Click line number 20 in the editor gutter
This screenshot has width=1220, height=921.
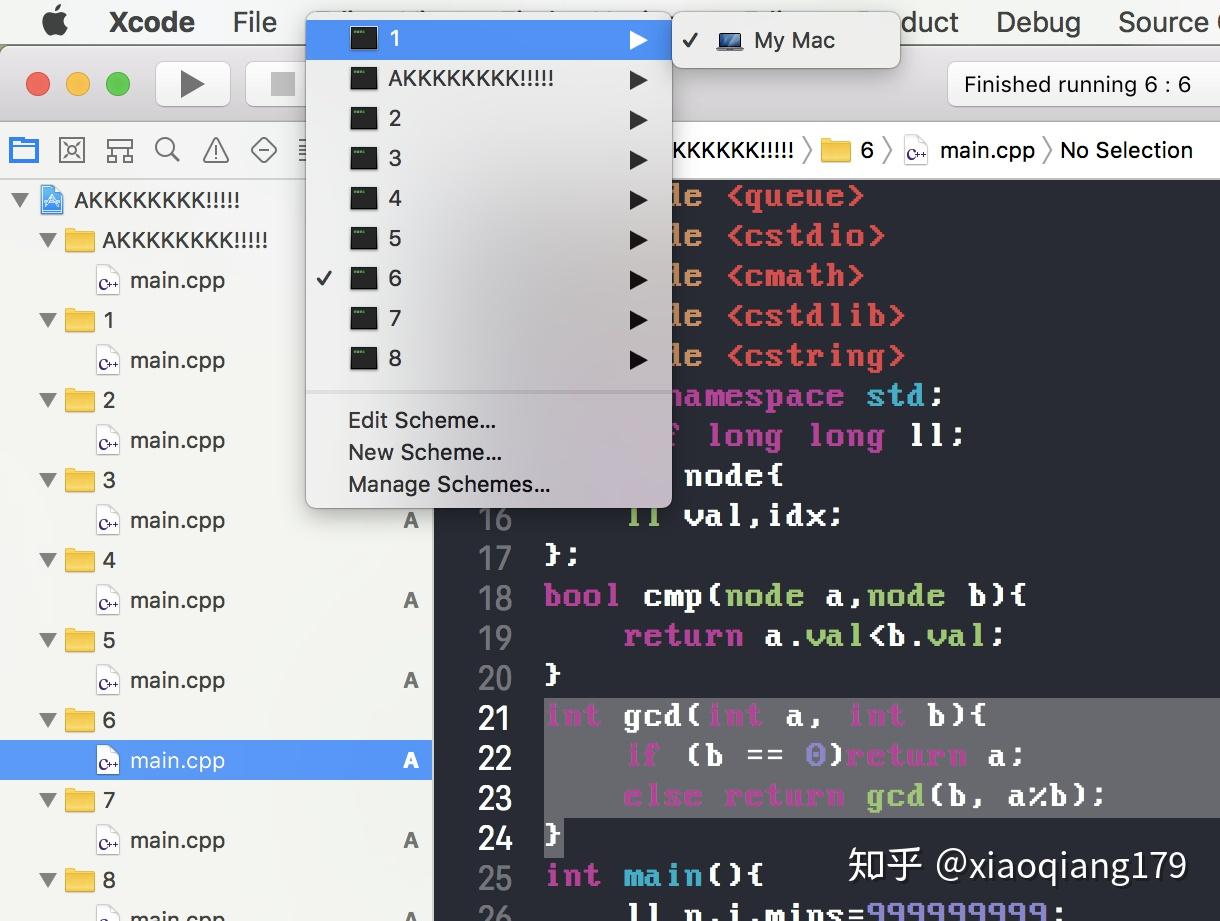coord(495,678)
